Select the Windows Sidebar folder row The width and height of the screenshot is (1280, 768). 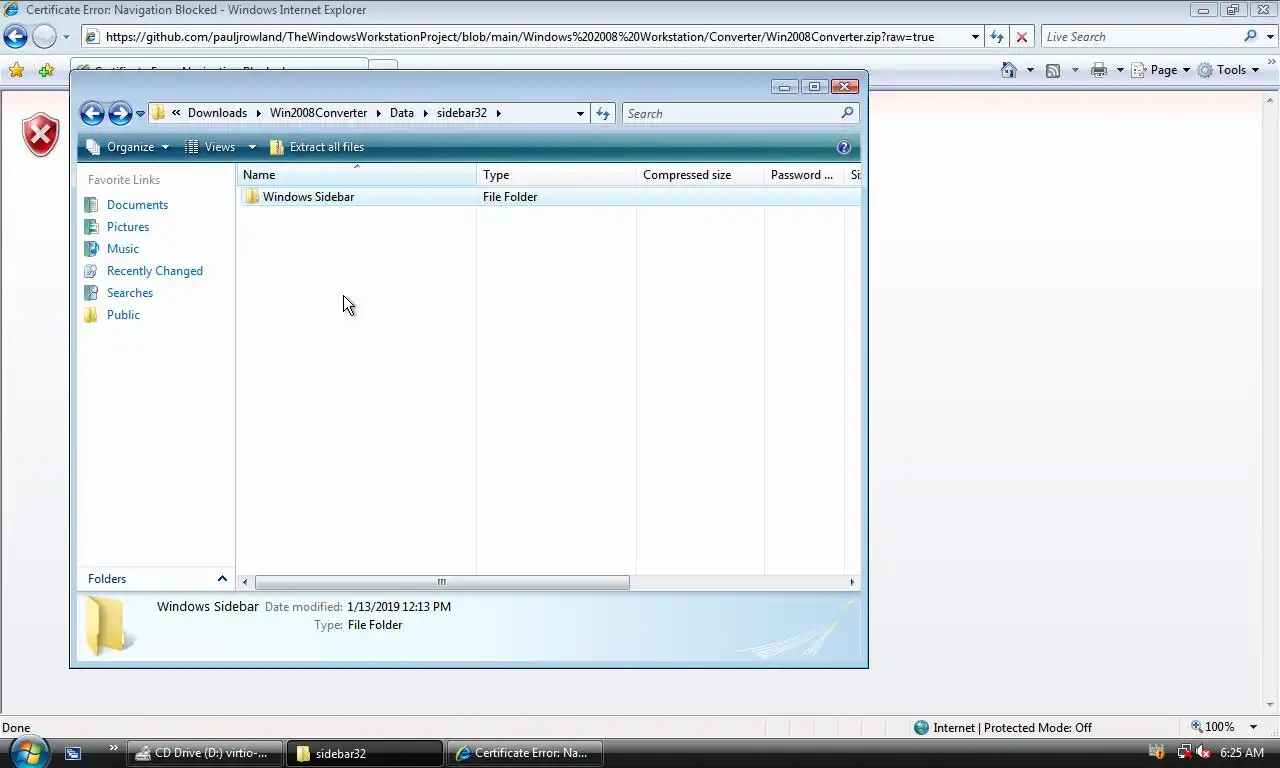(x=549, y=197)
